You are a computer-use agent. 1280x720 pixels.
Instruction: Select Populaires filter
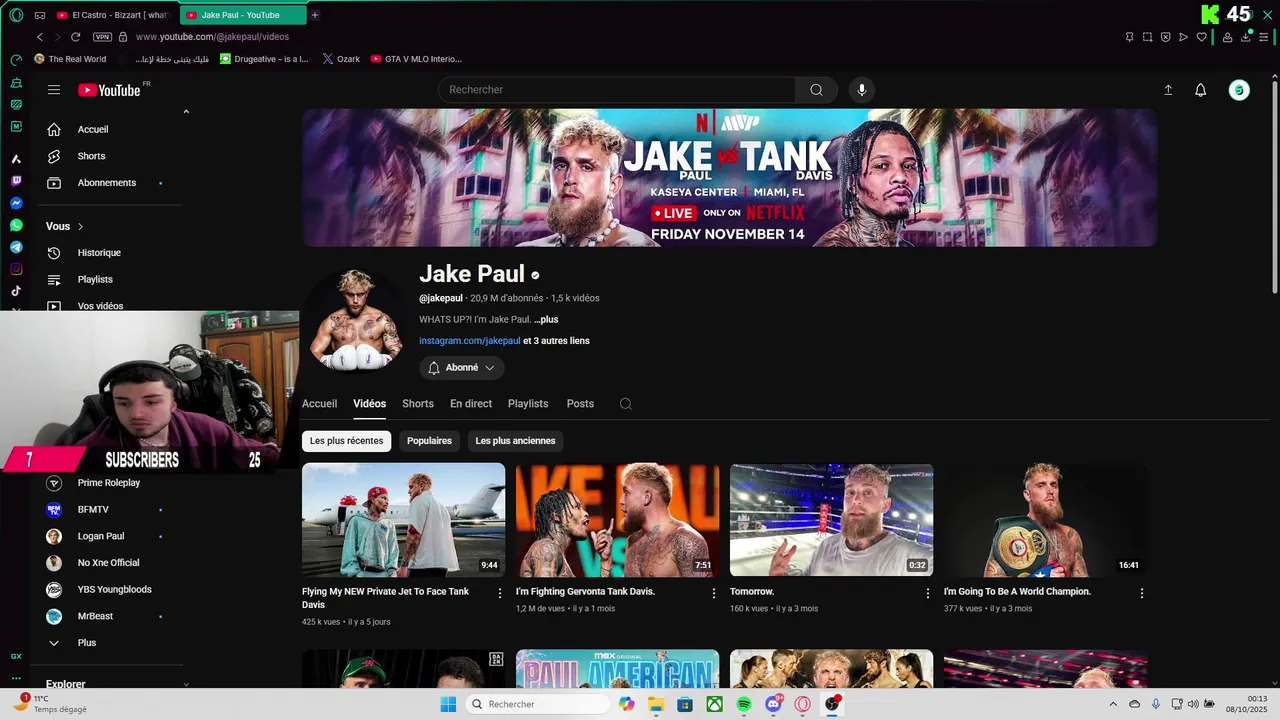point(429,441)
